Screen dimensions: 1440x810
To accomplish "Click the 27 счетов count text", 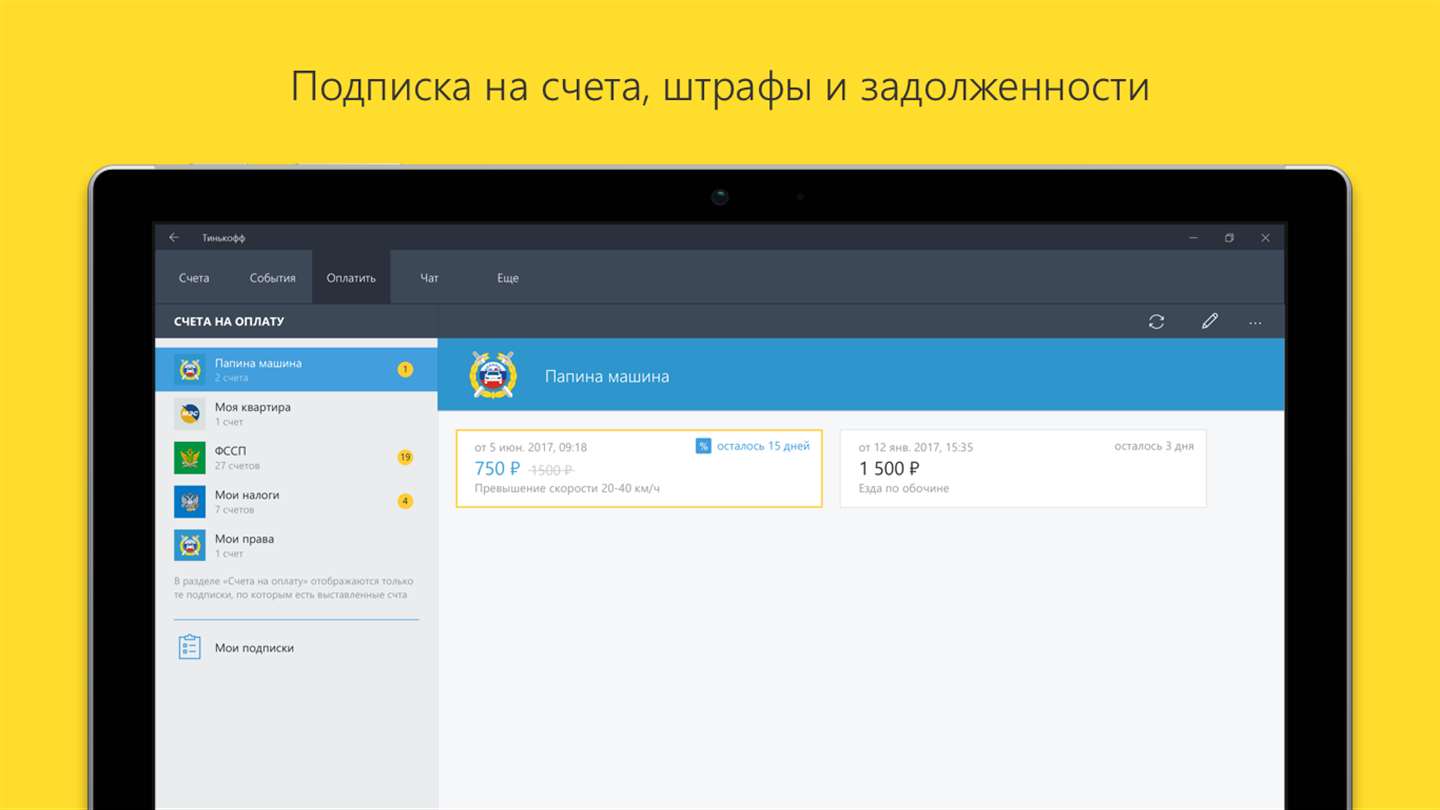I will (x=237, y=466).
